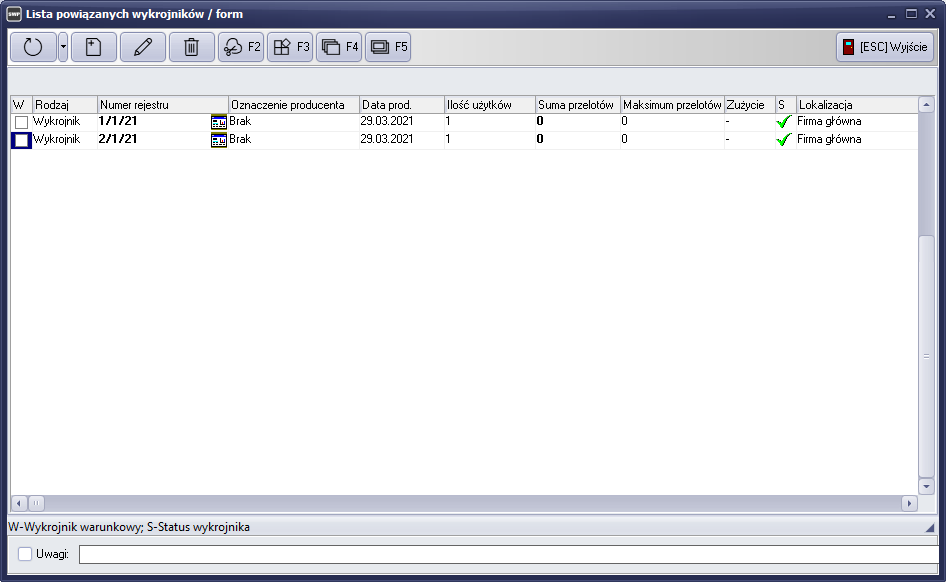
Task: Tick the W checkbox for row 1/1/21
Action: (x=21, y=122)
